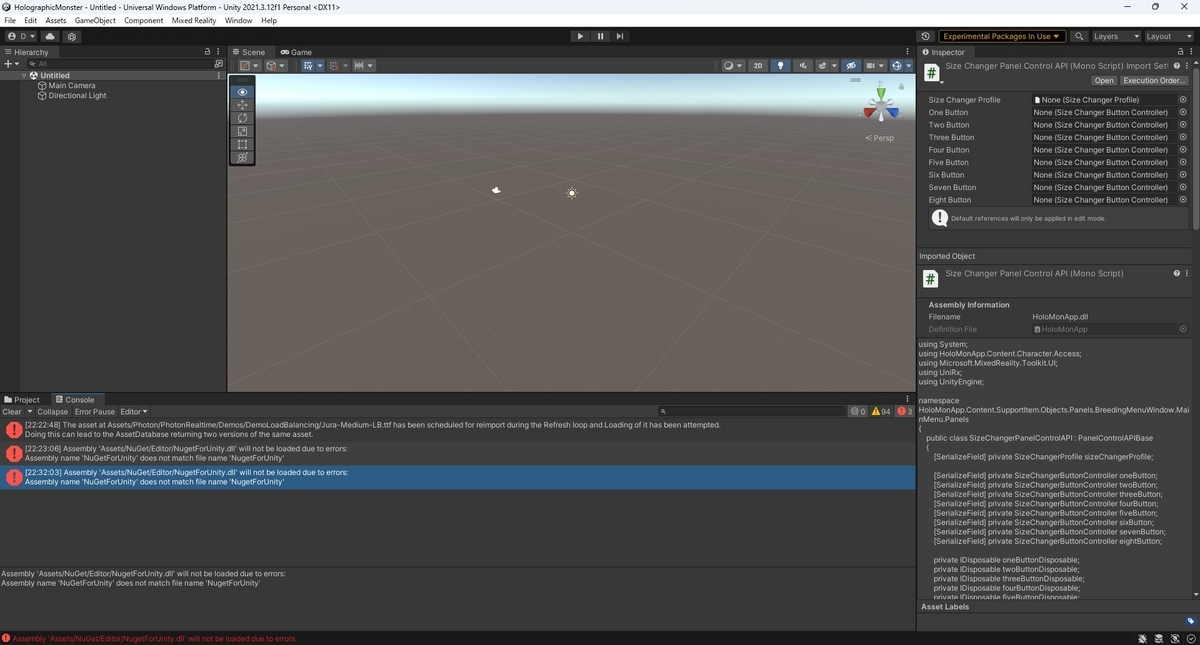Toggle scene audio button

pos(802,65)
